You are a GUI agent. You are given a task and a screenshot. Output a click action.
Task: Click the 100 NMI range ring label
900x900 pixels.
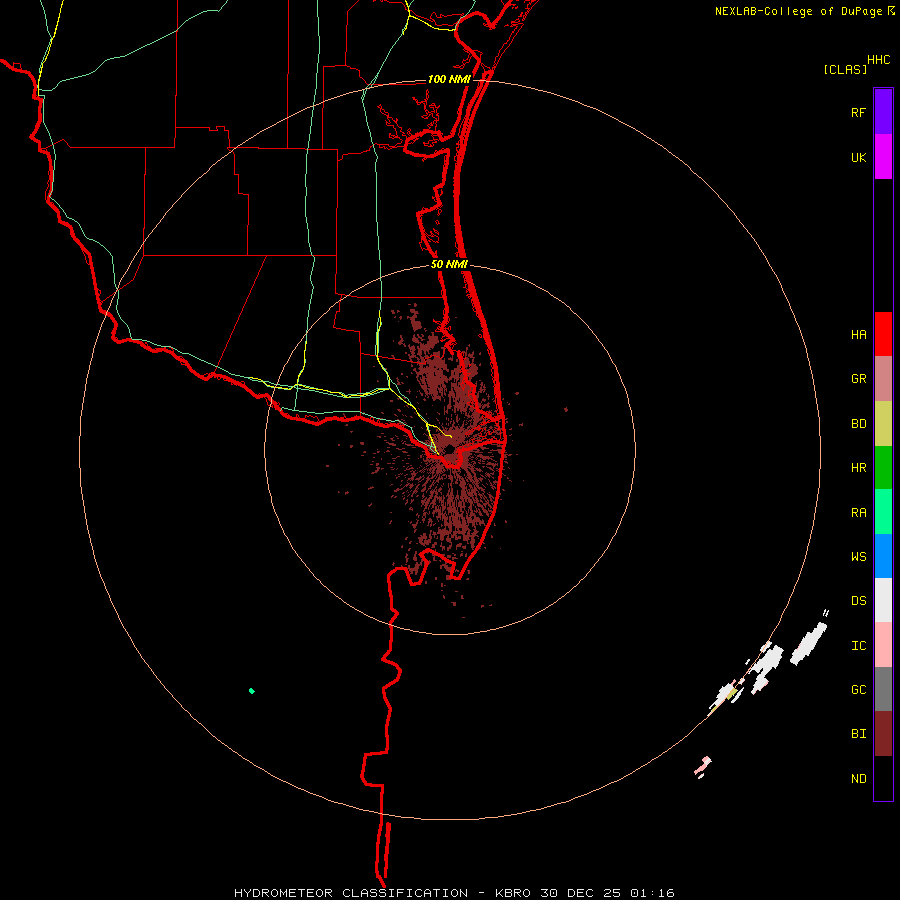[x=448, y=79]
